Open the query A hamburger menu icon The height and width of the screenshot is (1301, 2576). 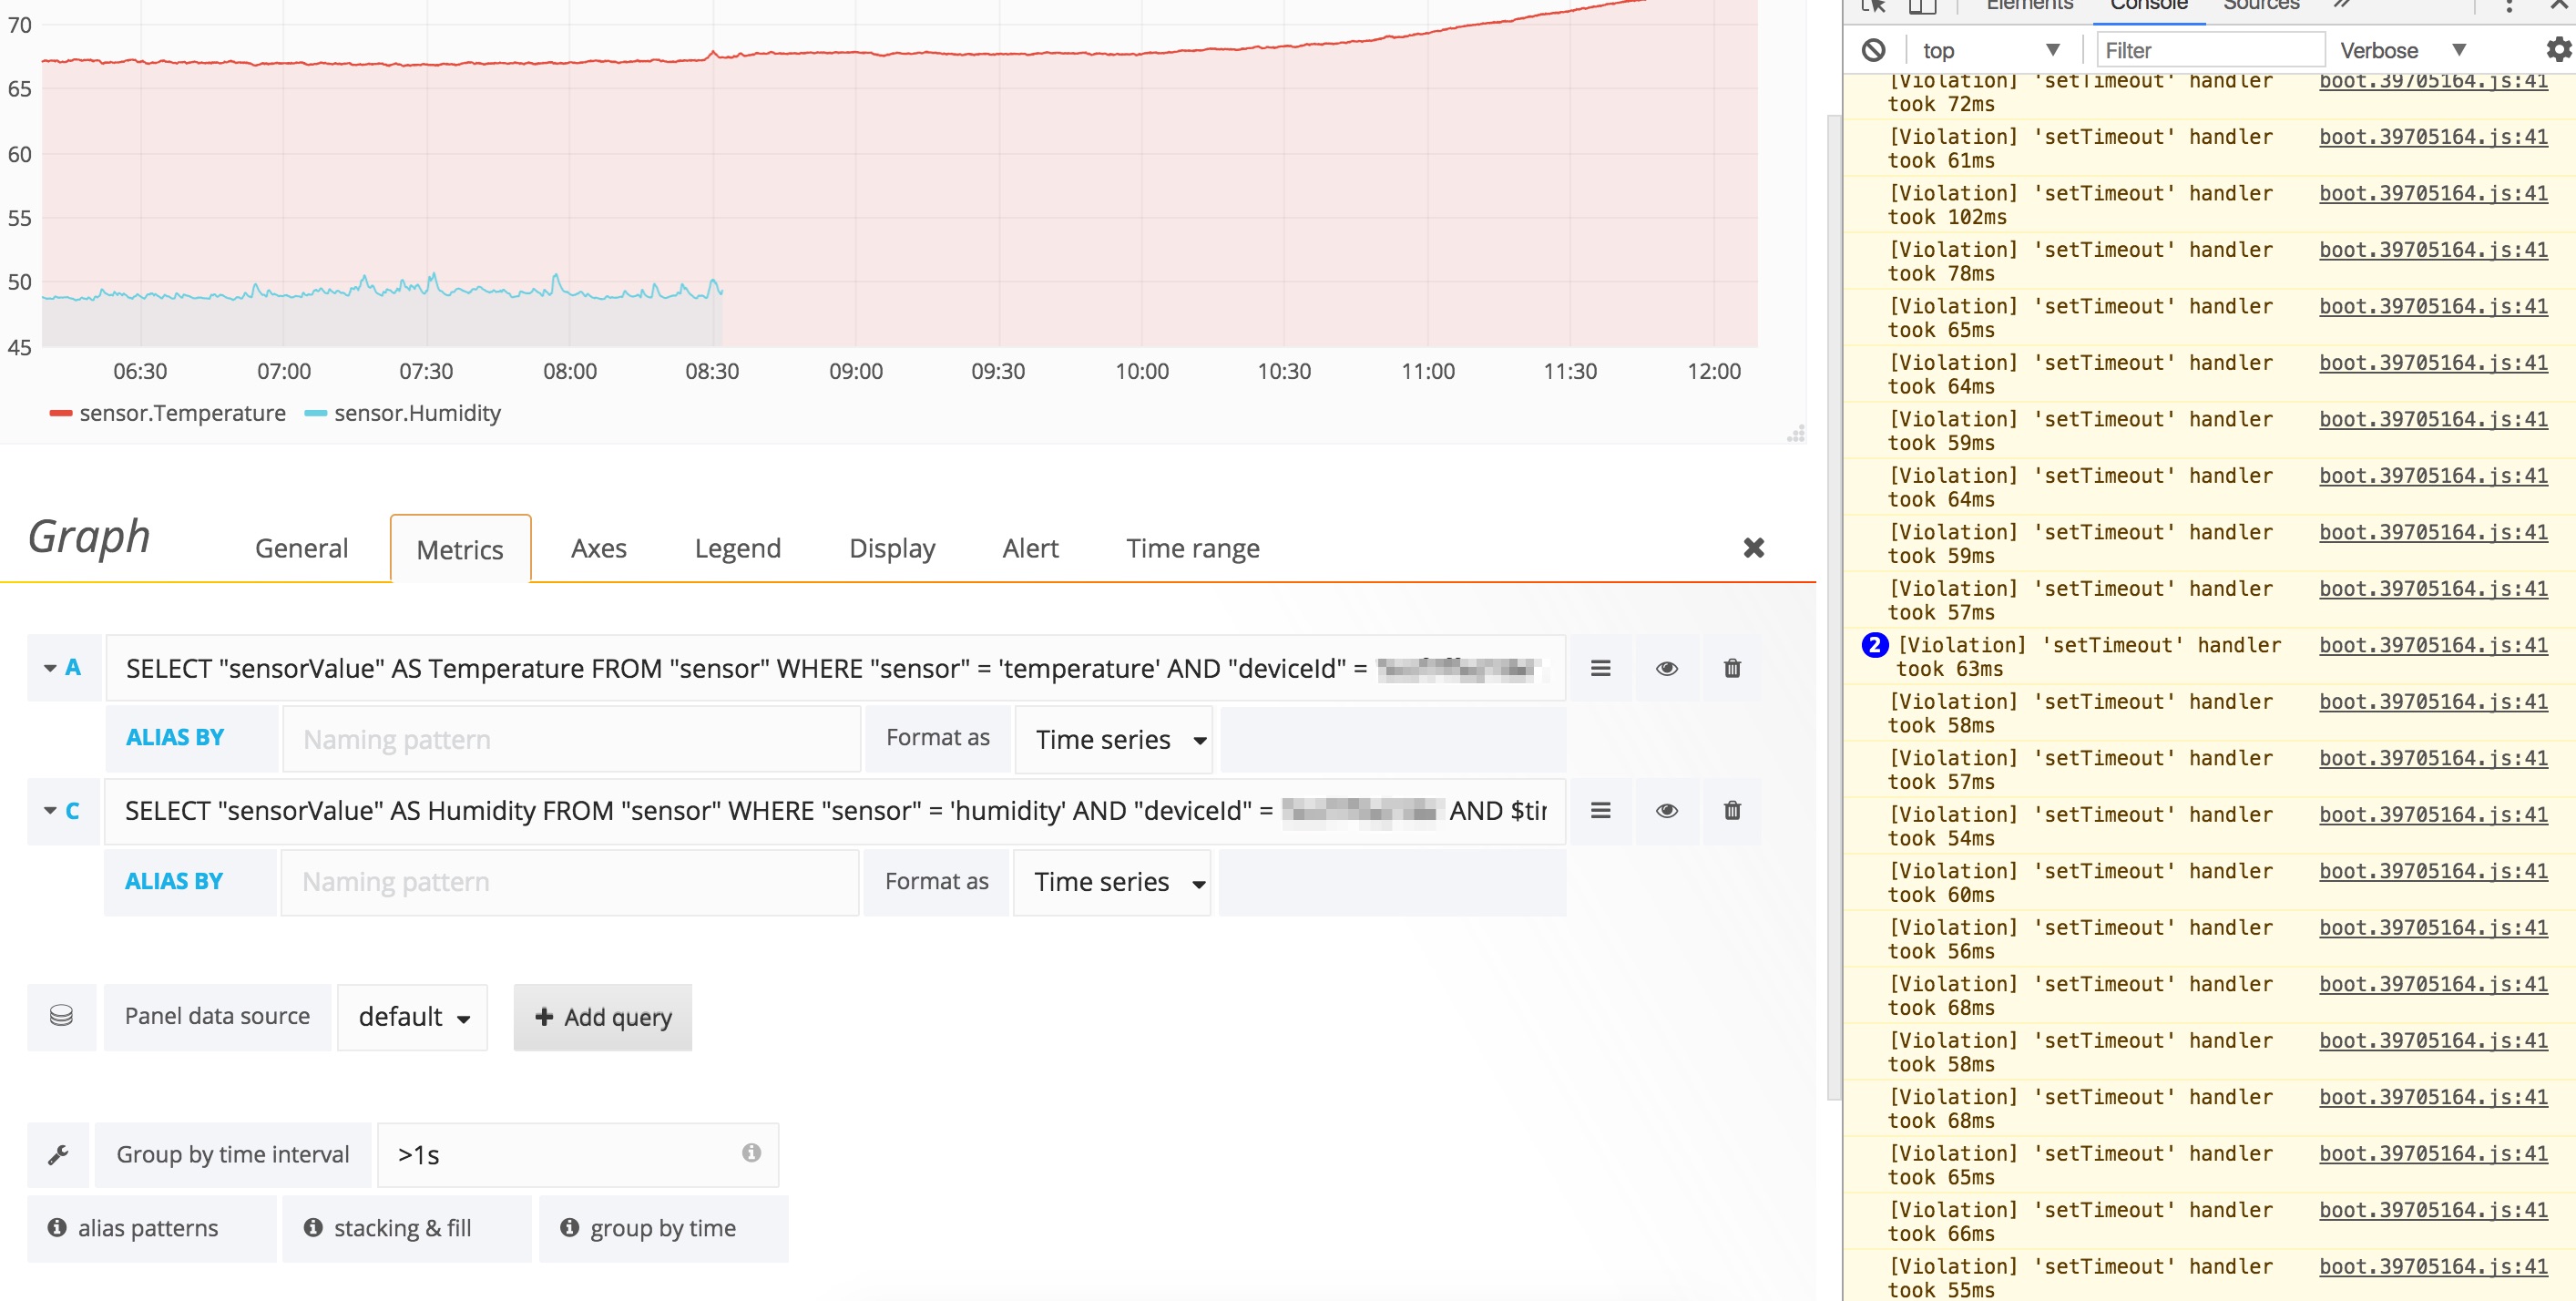tap(1600, 668)
